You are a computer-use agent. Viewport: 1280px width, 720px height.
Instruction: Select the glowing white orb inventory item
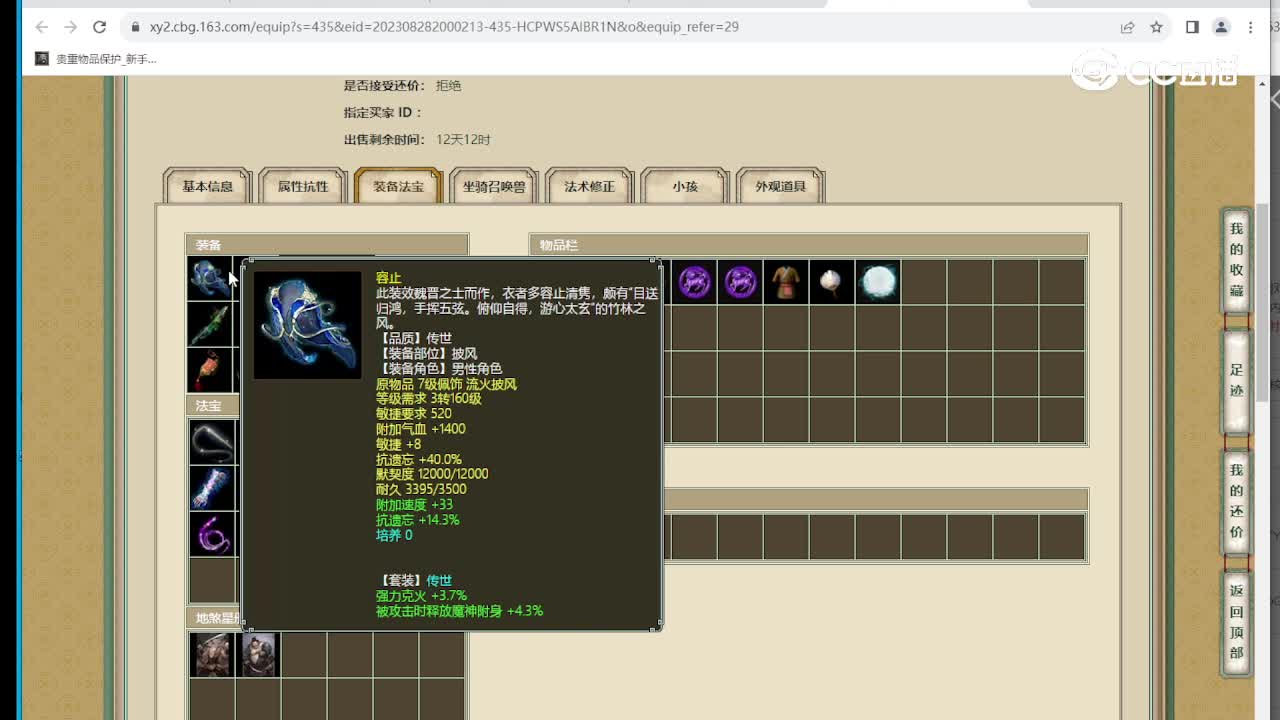879,282
